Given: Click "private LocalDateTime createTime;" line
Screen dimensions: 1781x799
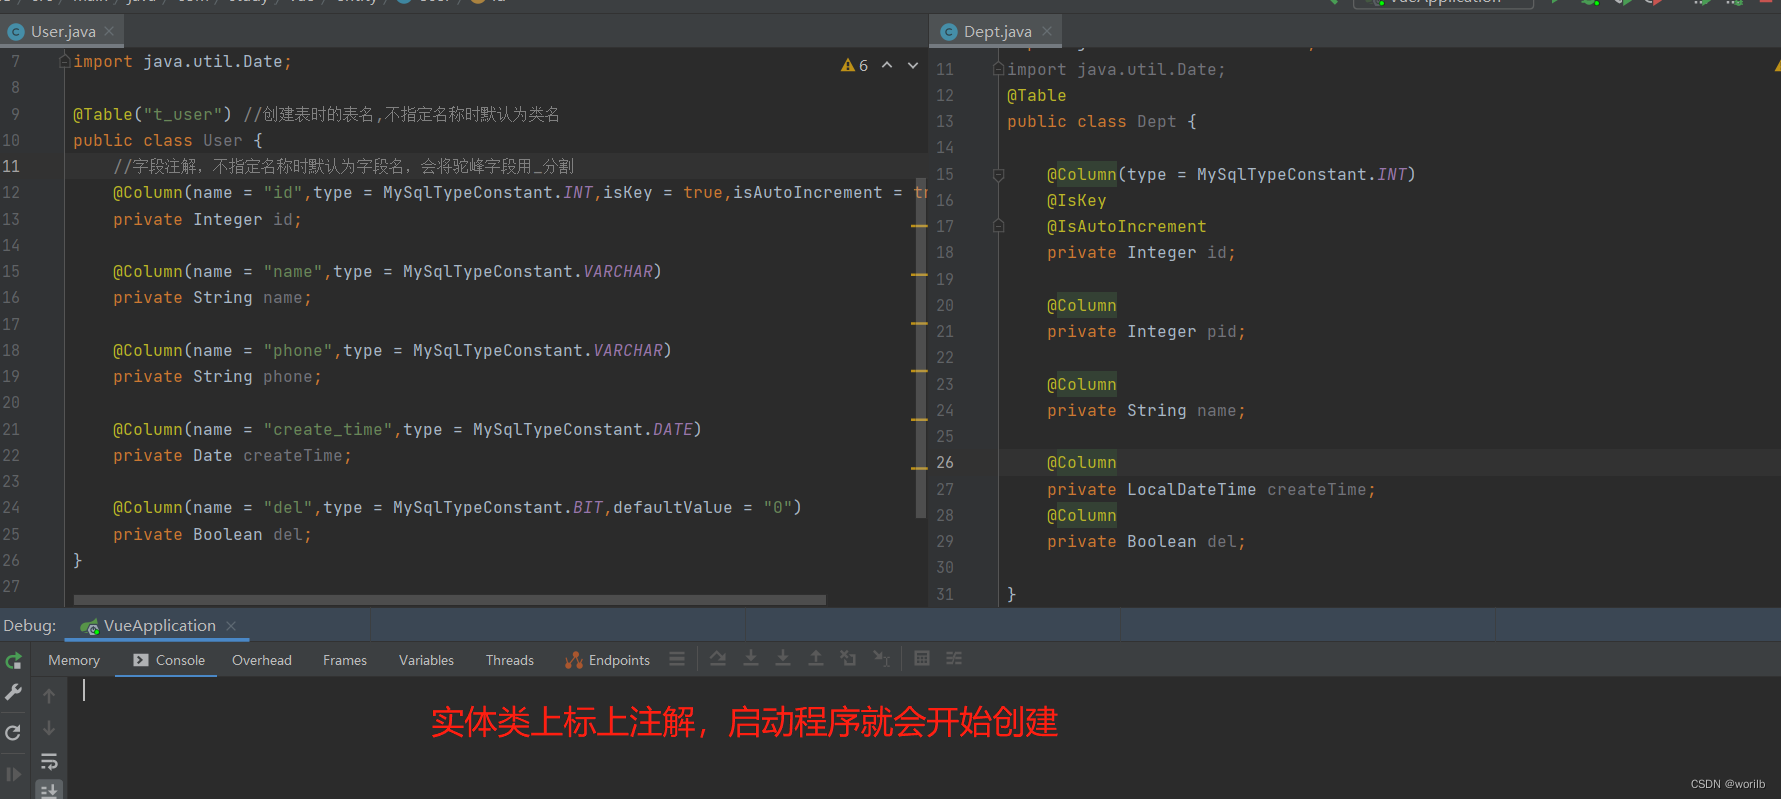Looking at the screenshot, I should (1211, 489).
